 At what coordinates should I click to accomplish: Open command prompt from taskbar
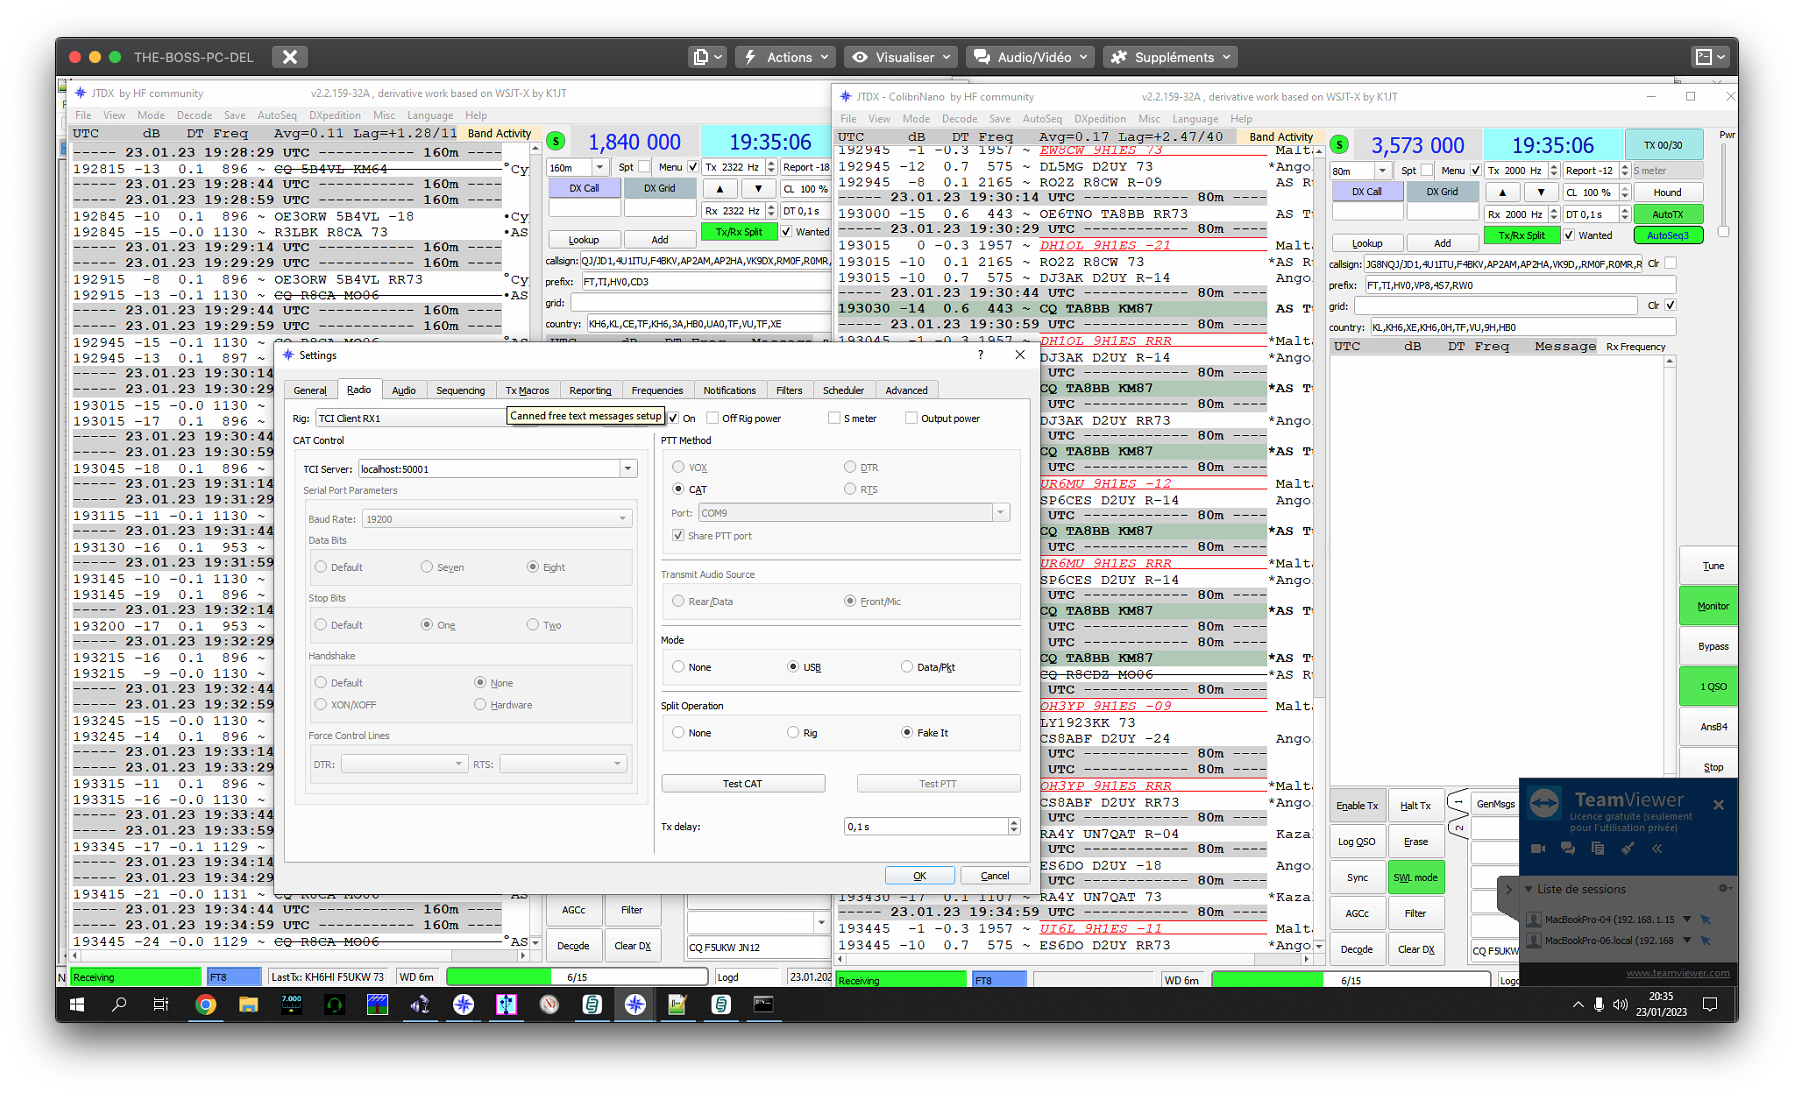click(x=763, y=1004)
